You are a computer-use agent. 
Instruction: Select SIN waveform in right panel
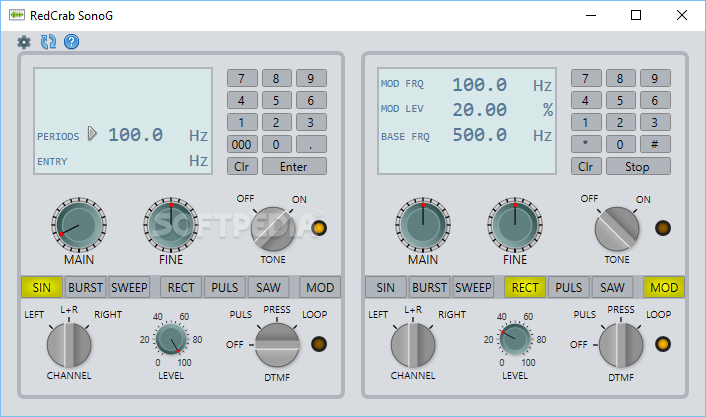coord(385,287)
